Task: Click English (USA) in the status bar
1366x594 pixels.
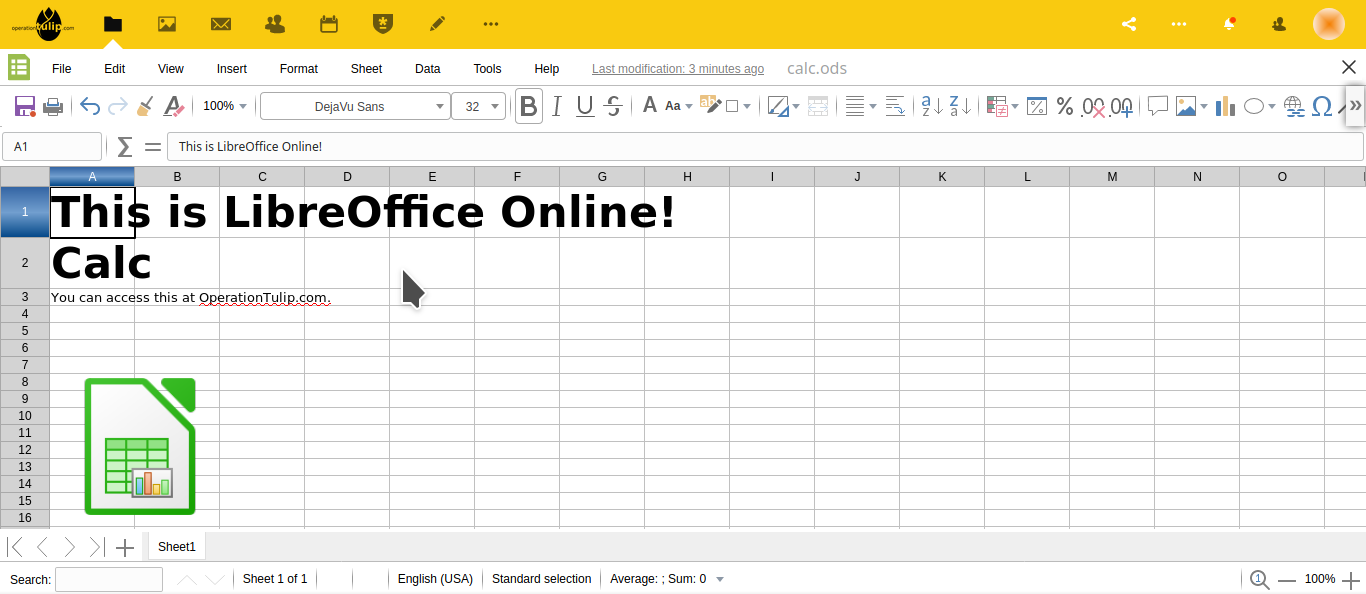Action: 435,579
